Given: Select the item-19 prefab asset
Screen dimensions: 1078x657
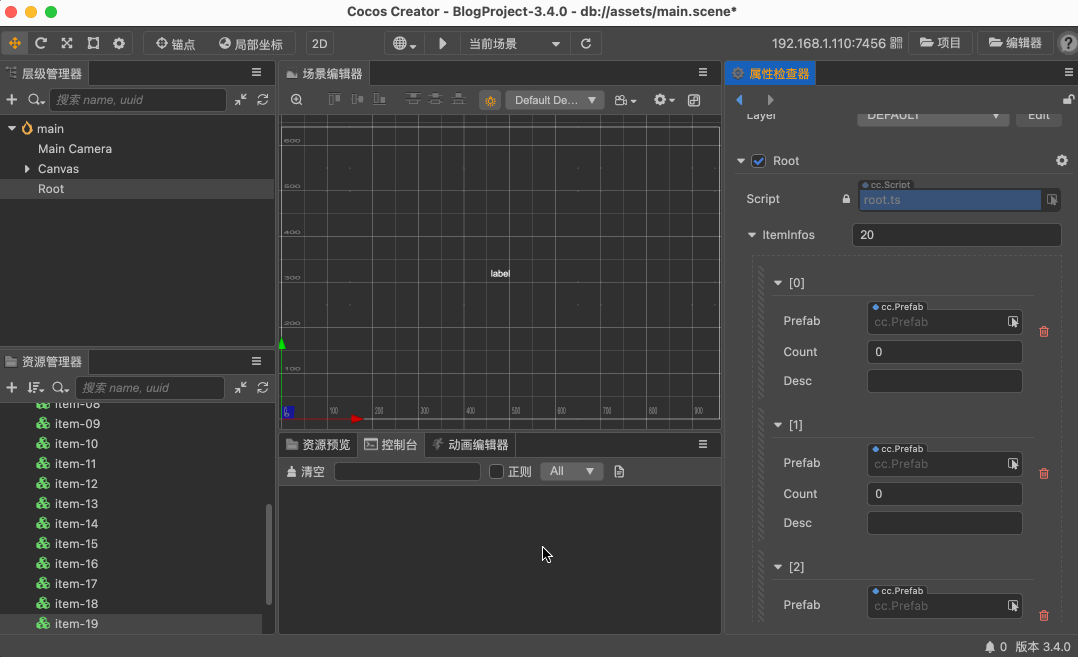Looking at the screenshot, I should tap(76, 623).
